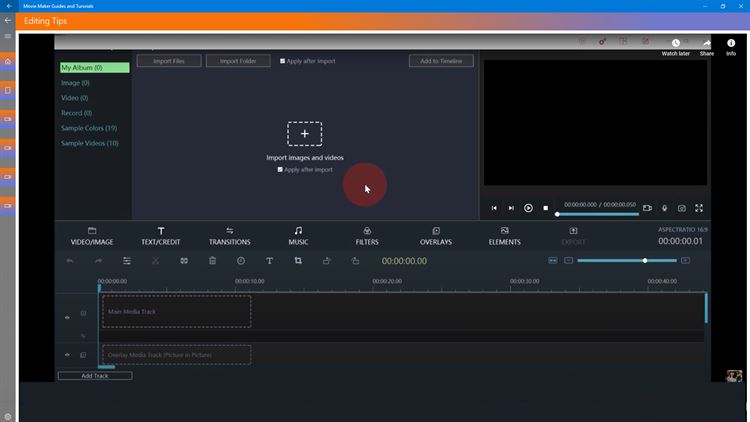
Task: Select the My Album (0) category
Action: (94, 68)
